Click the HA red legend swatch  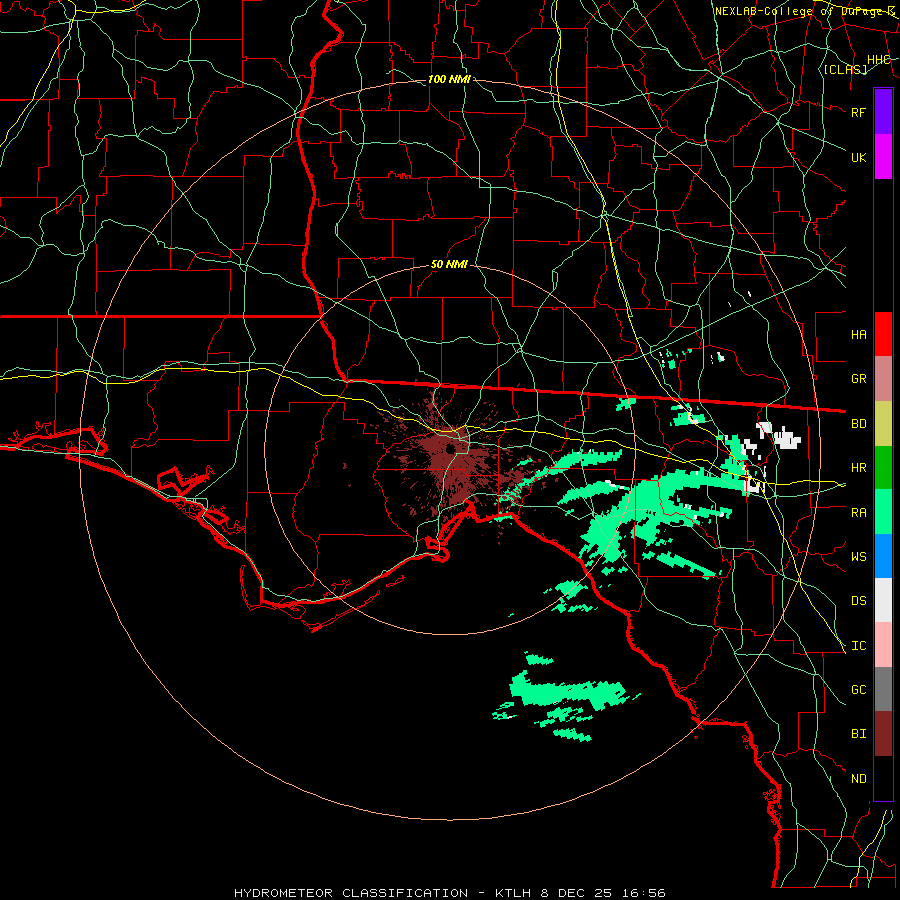883,334
